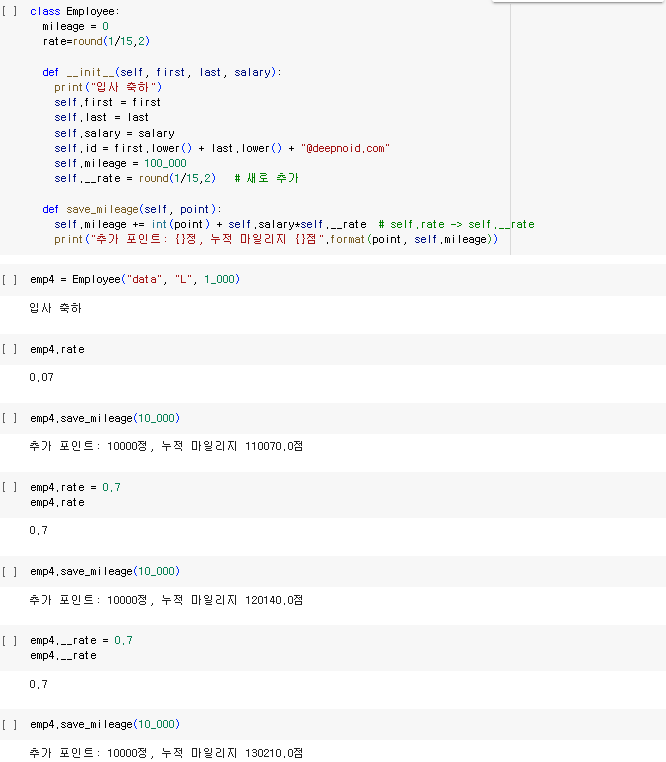666x762 pixels.
Task: Click the '입사 축하' output below emp4 creation
Action: (55, 308)
